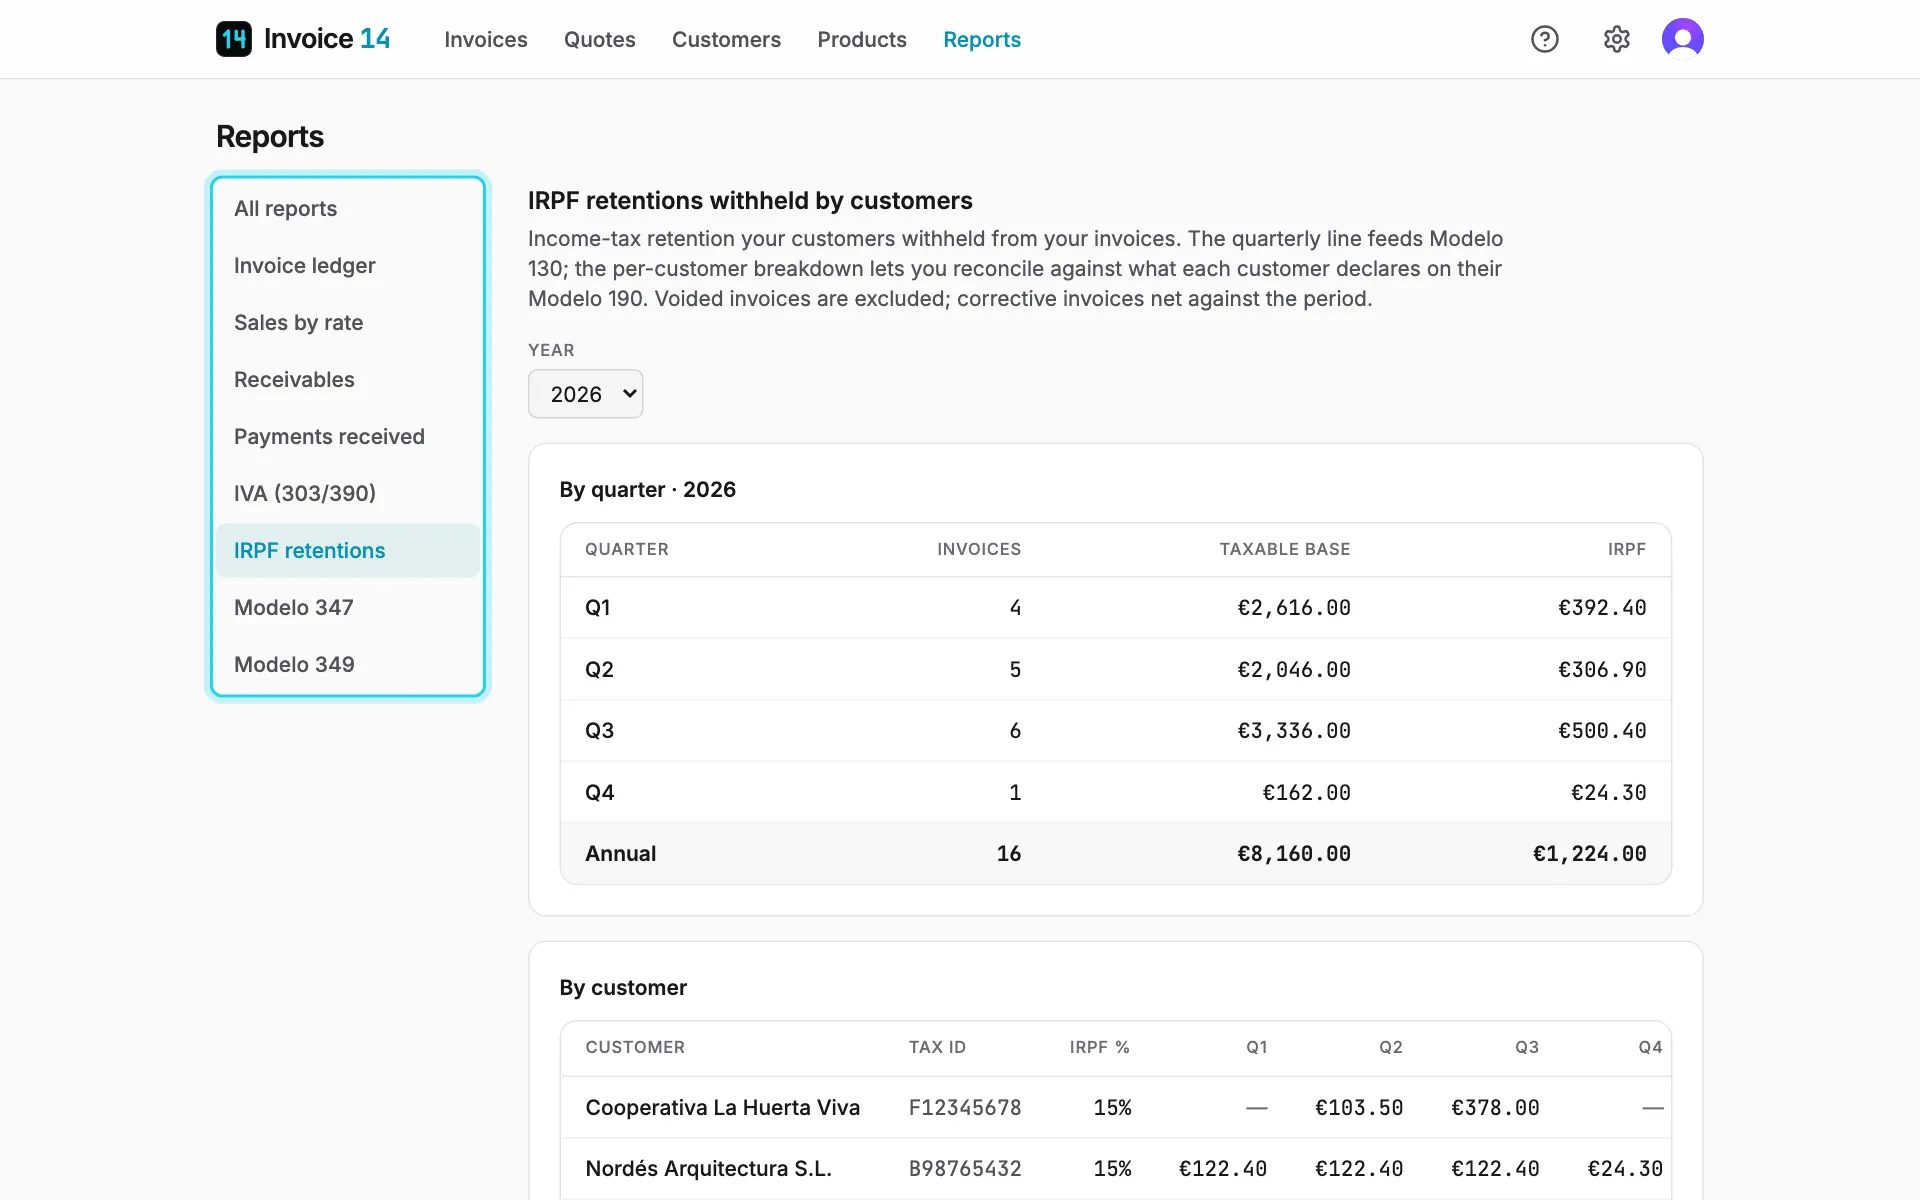This screenshot has height=1200, width=1920.
Task: Click the Reports navigation tab
Action: [x=982, y=39]
